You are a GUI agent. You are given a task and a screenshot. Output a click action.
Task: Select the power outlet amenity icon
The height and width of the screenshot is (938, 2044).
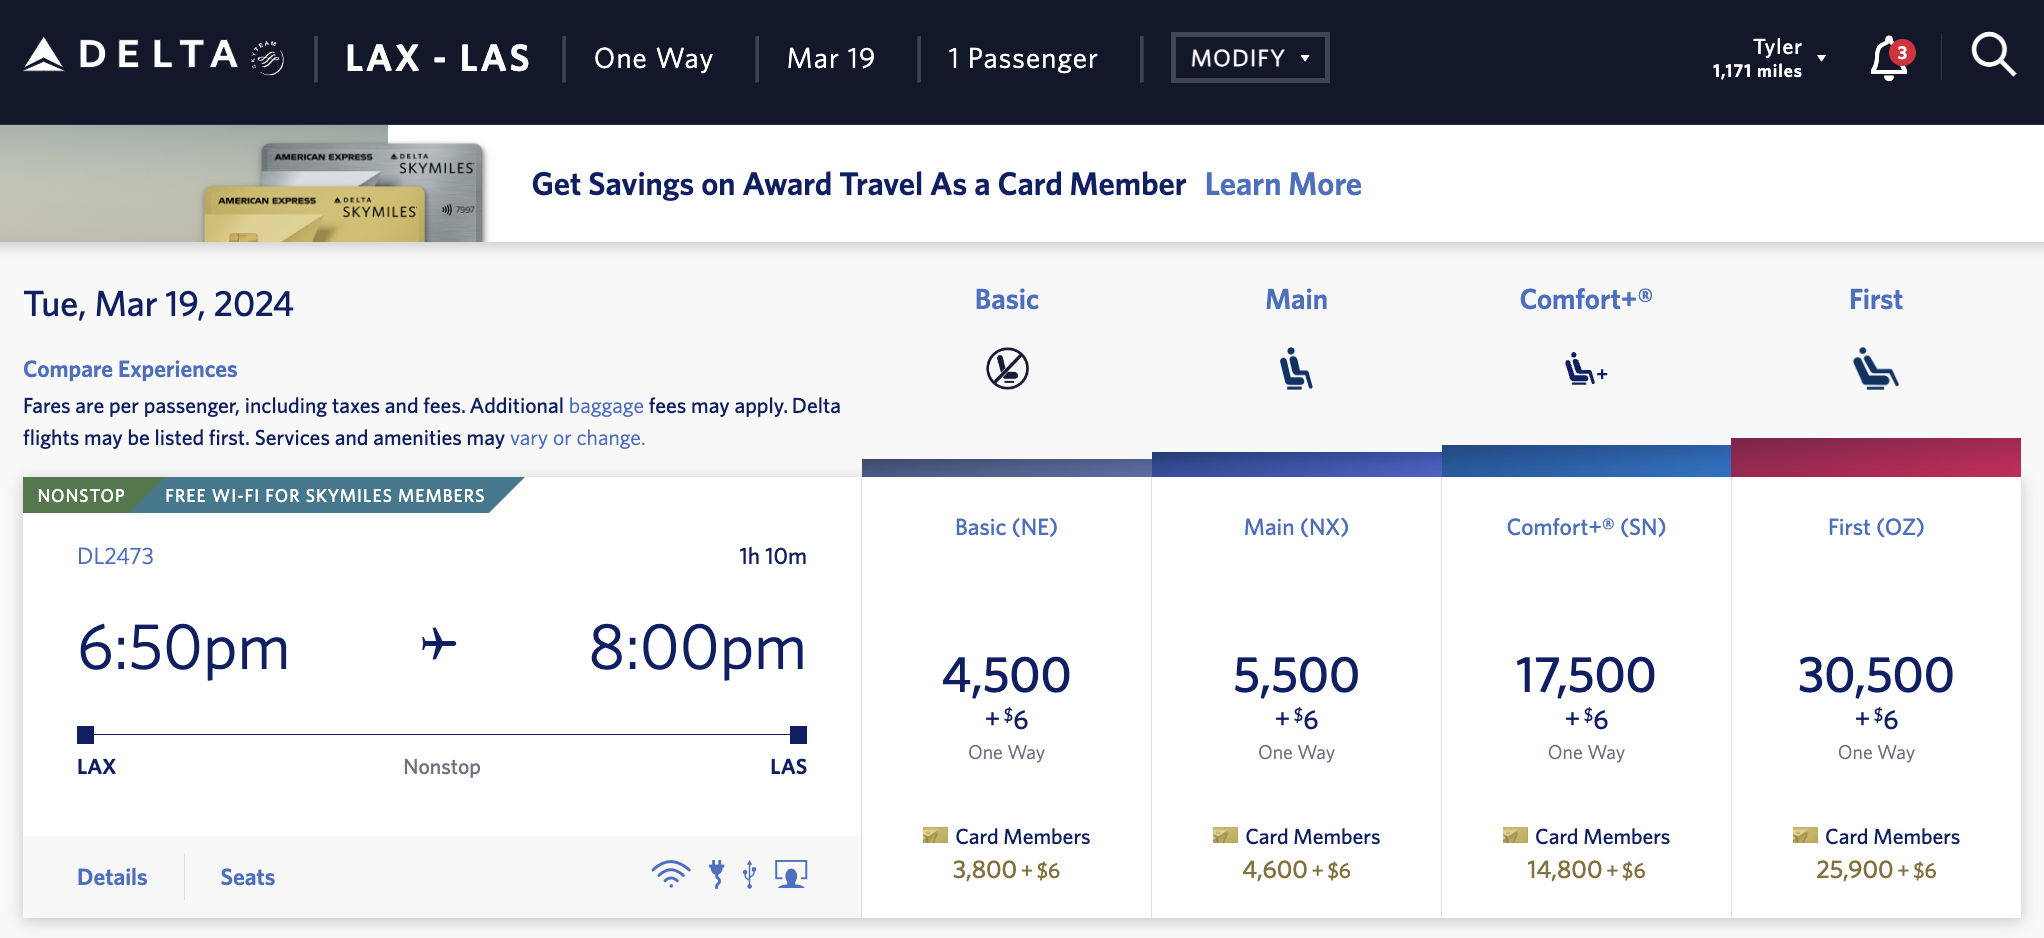(x=716, y=873)
